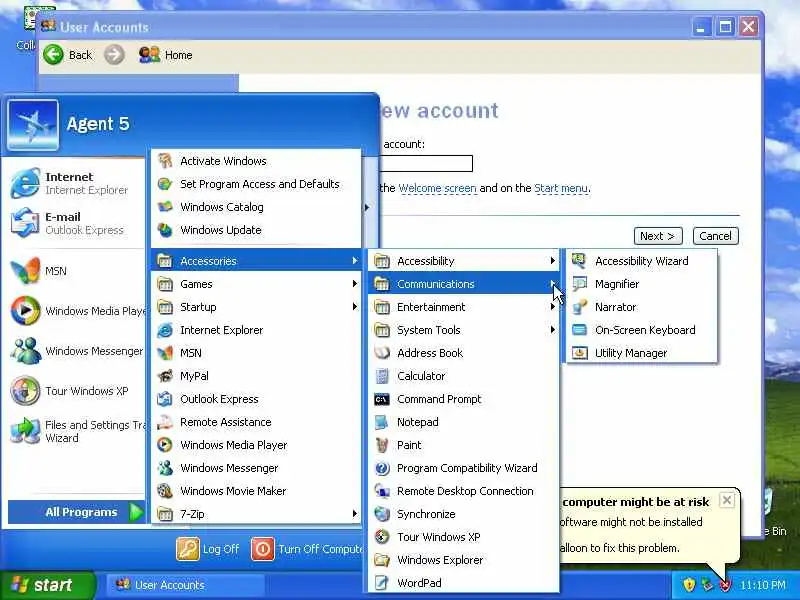
Task: Open the Accessibility Wizard icon
Action: (580, 261)
